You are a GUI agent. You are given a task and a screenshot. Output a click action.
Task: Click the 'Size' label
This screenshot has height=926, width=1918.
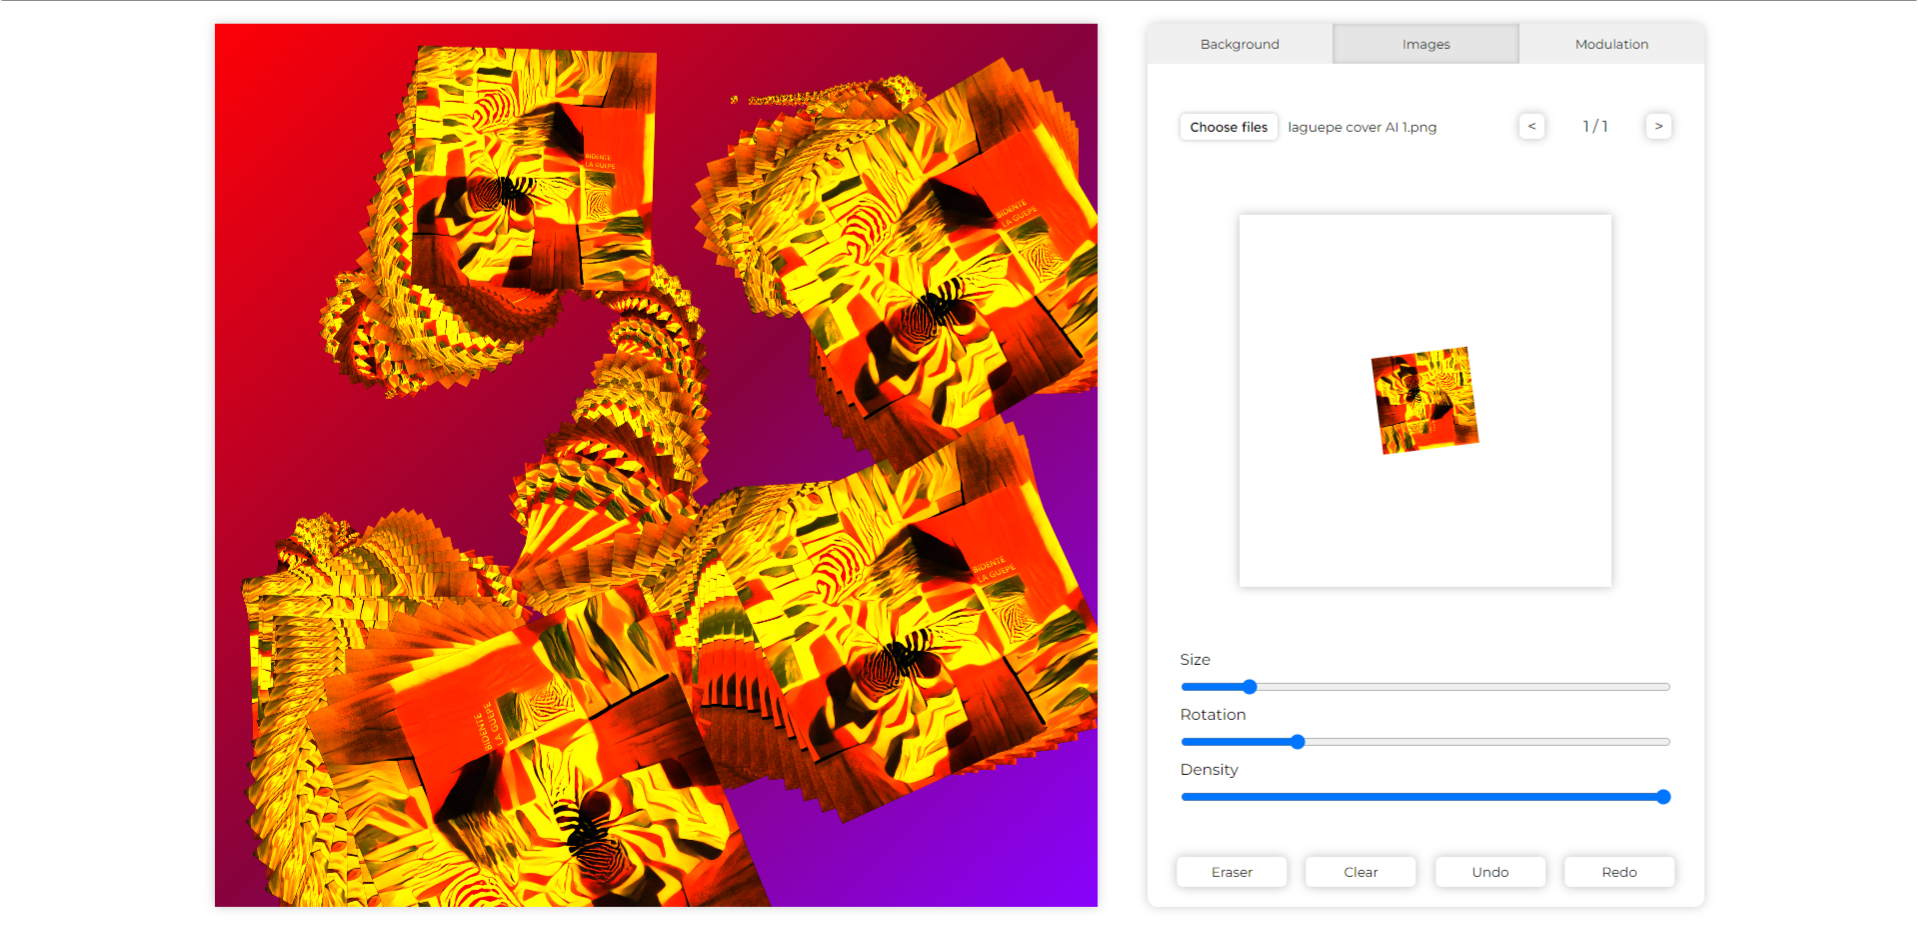pyautogui.click(x=1195, y=659)
